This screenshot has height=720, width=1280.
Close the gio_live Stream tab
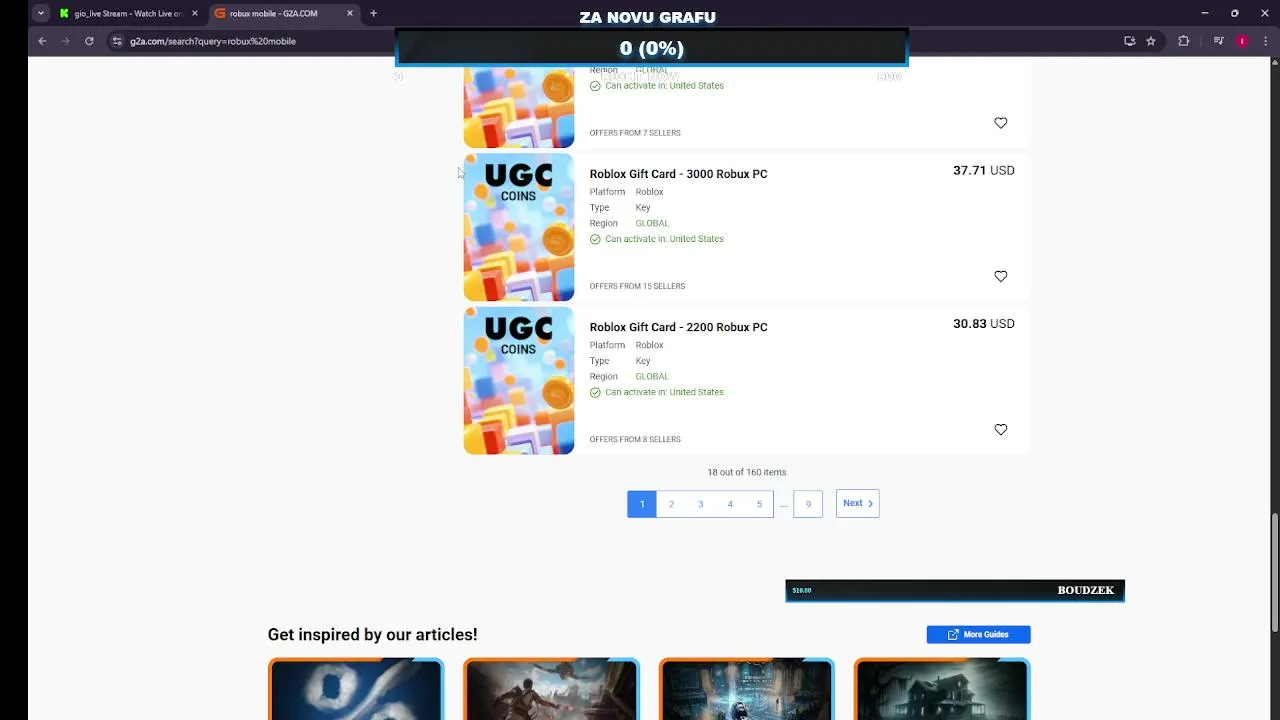click(x=194, y=13)
